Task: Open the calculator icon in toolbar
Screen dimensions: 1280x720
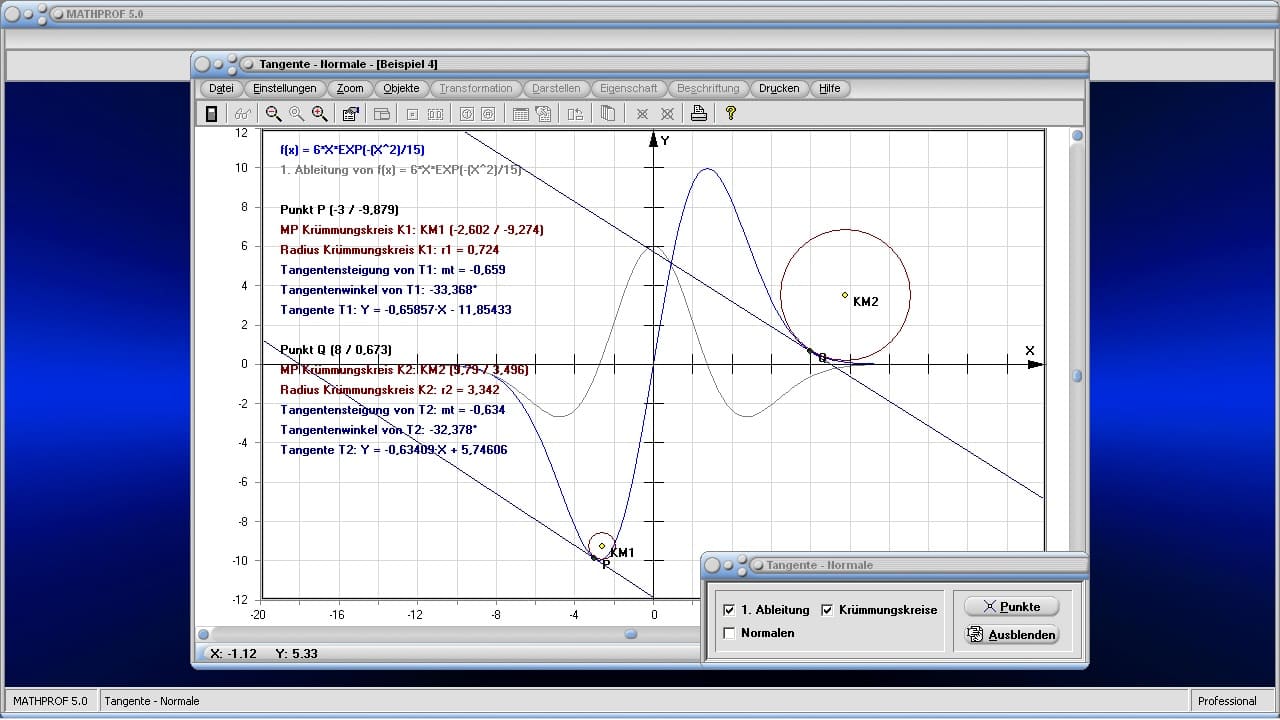Action: [211, 114]
